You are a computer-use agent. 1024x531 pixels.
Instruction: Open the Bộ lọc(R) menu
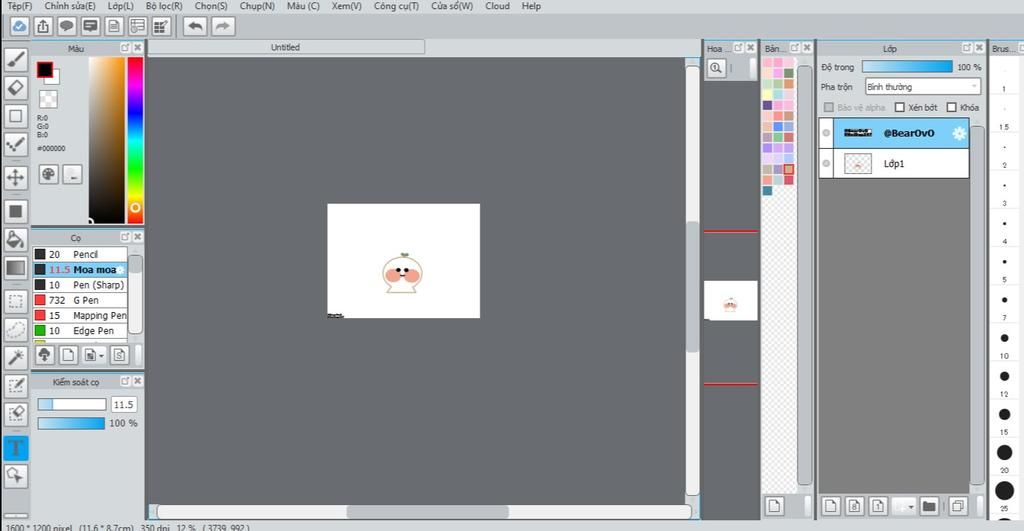click(164, 6)
